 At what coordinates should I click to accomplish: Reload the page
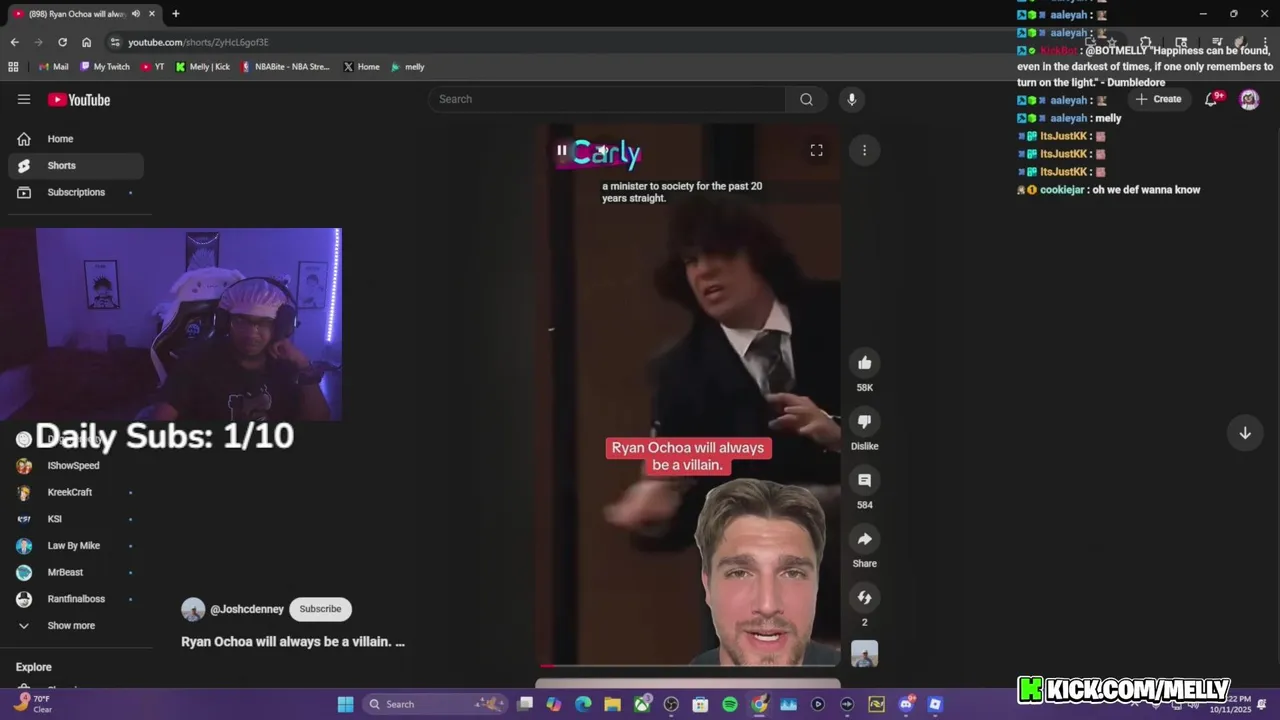tap(62, 42)
